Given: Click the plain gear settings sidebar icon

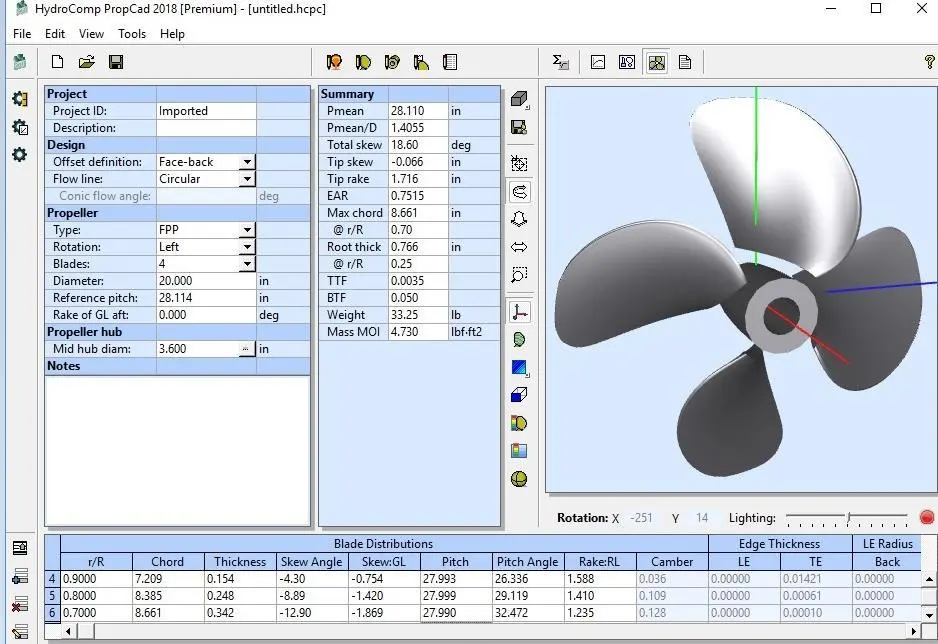Looking at the screenshot, I should point(20,154).
